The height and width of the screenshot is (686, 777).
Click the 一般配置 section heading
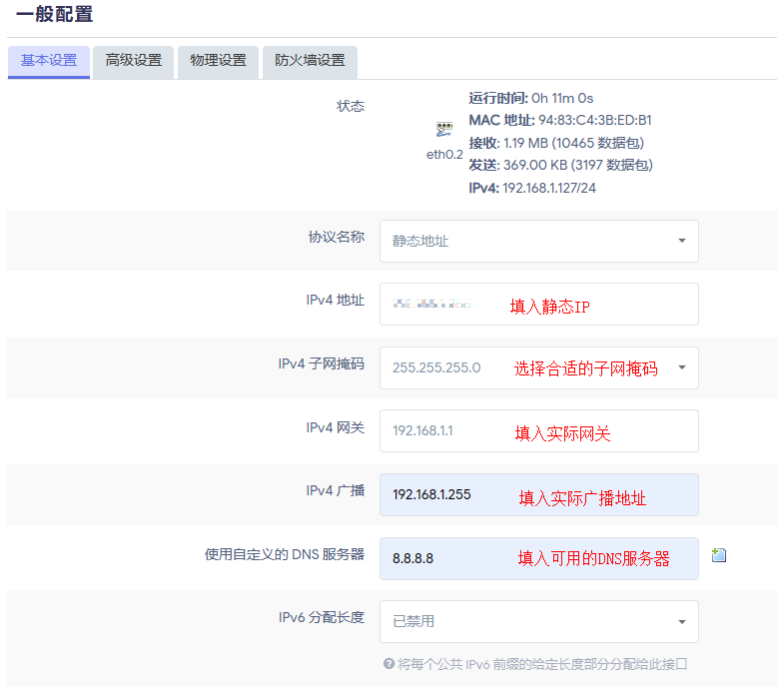(54, 14)
